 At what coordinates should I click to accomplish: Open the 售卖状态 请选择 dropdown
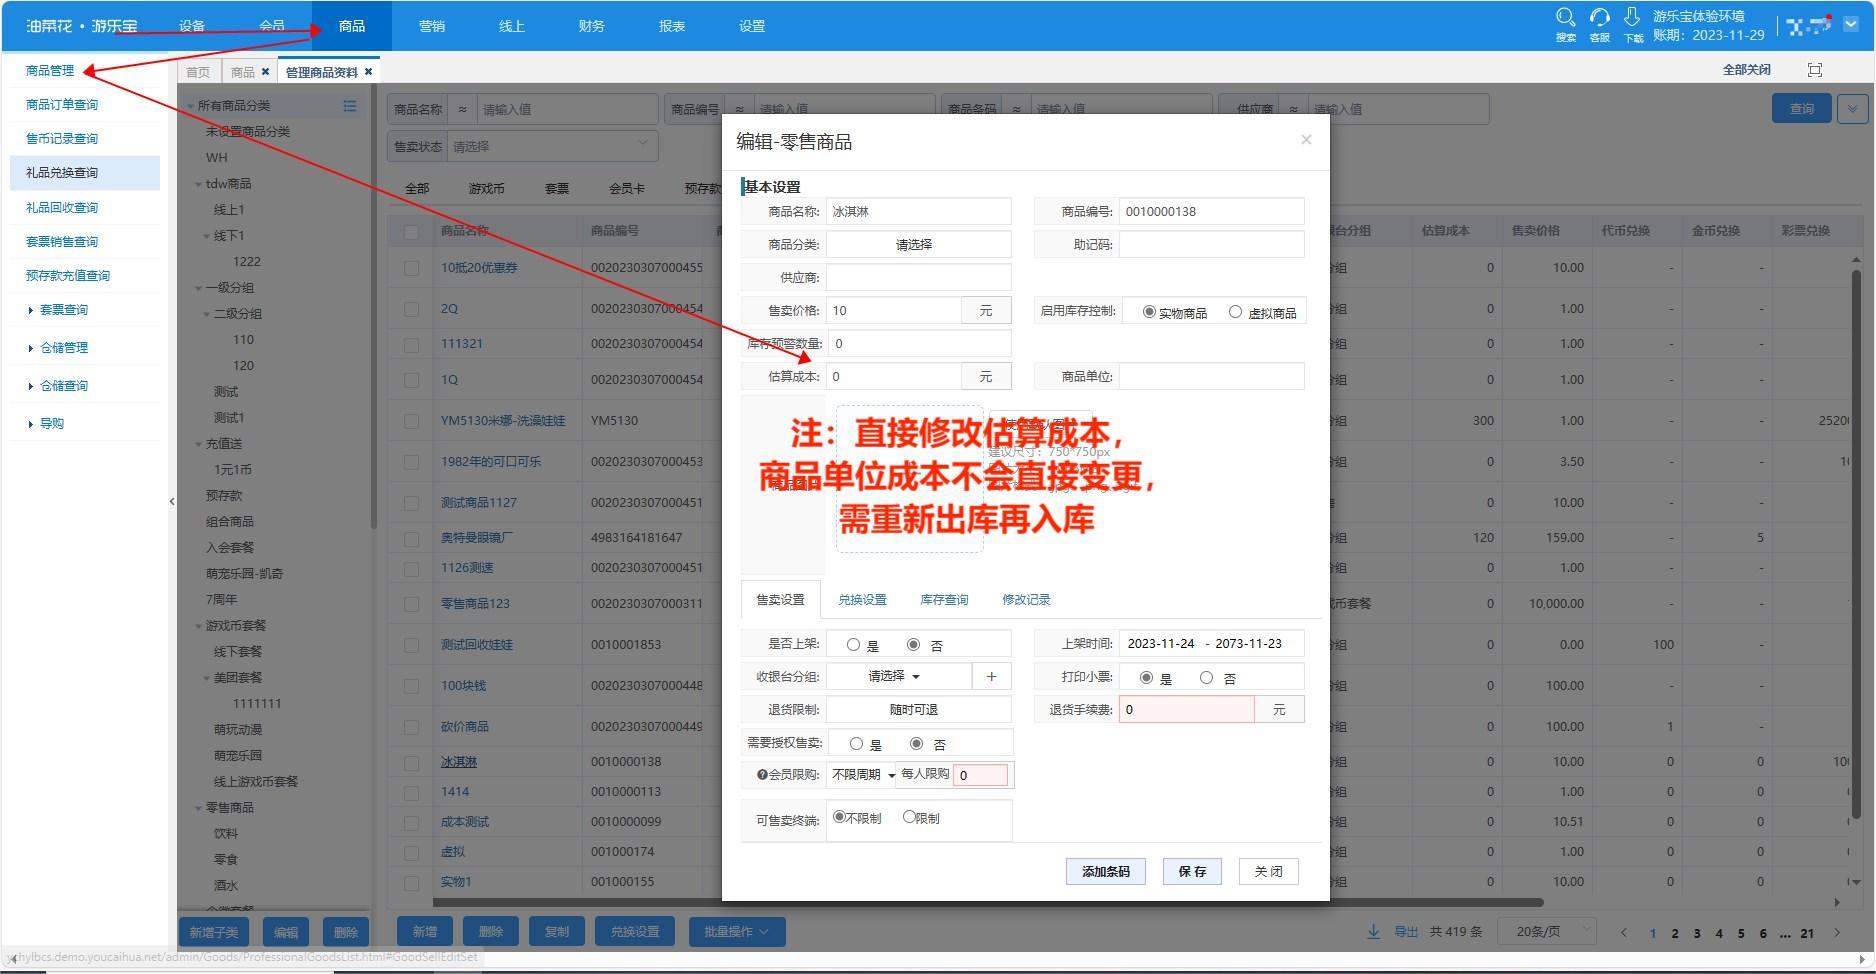coord(552,146)
